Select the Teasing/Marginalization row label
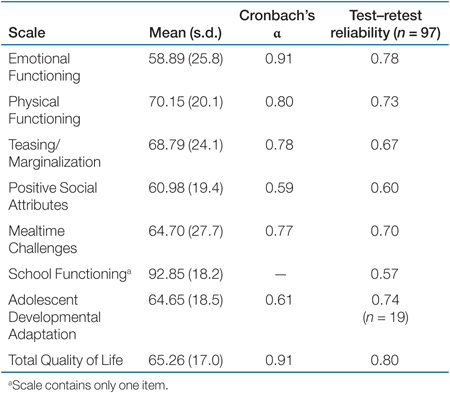This screenshot has height=393, width=450. tap(54, 153)
